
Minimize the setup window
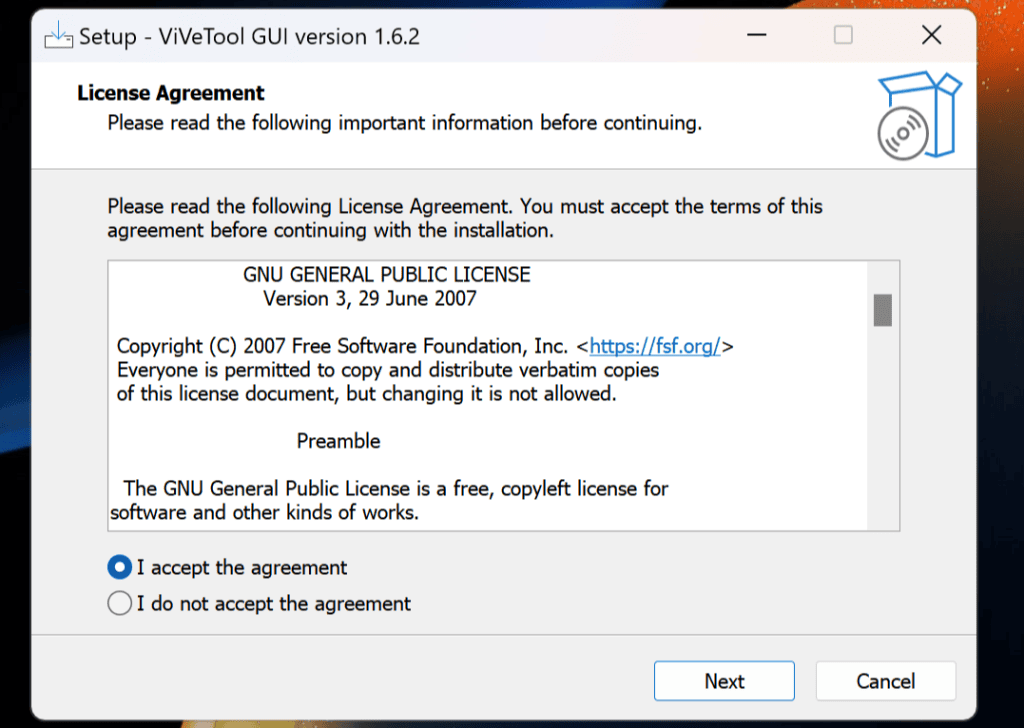pyautogui.click(x=757, y=34)
